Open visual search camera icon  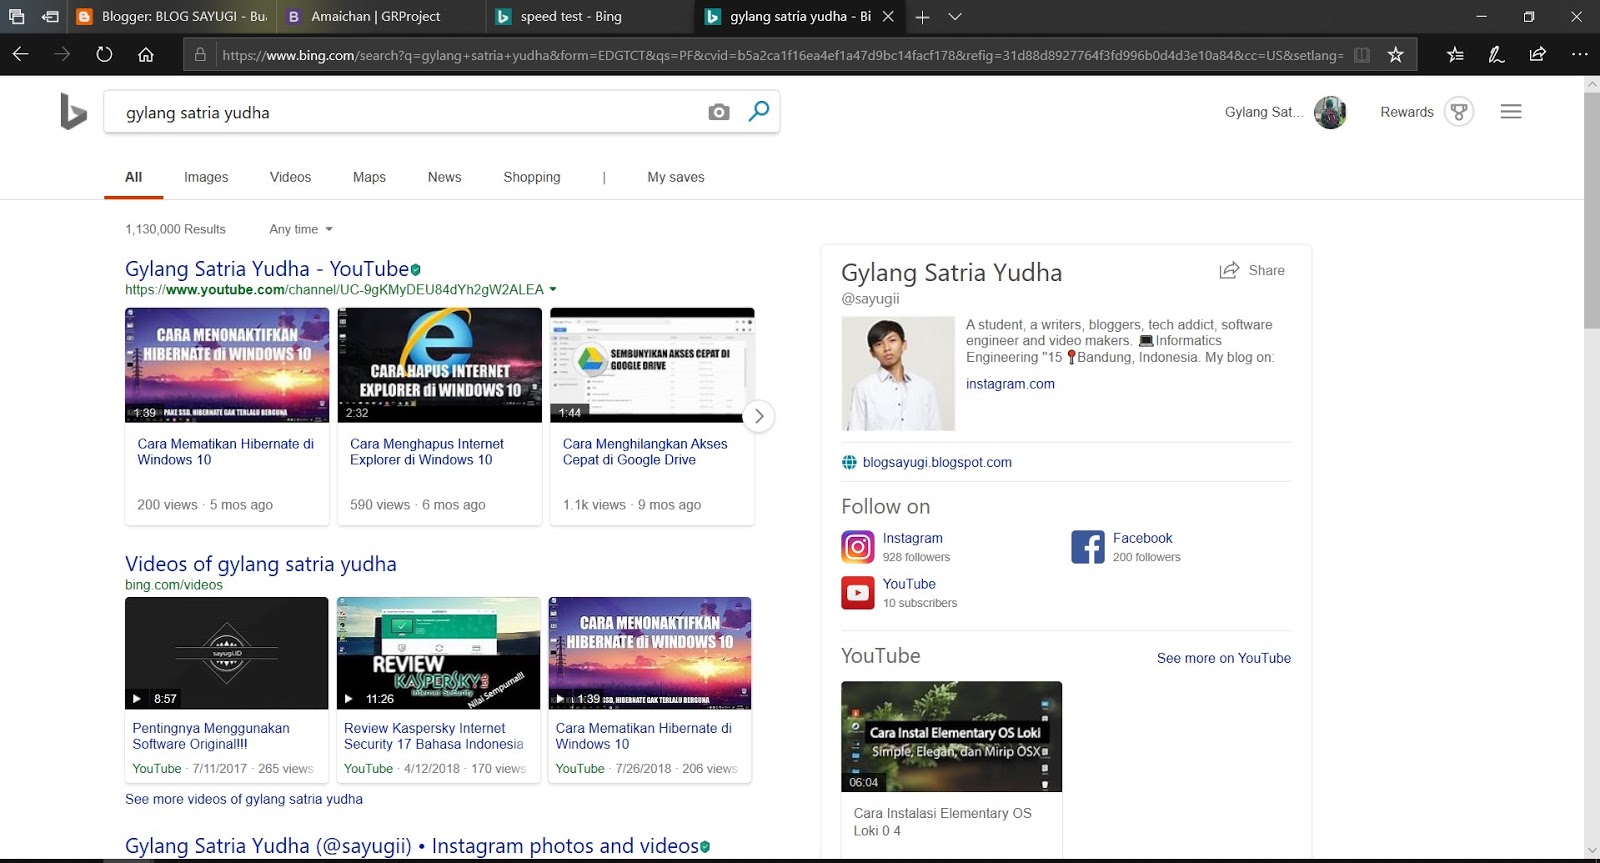[719, 112]
